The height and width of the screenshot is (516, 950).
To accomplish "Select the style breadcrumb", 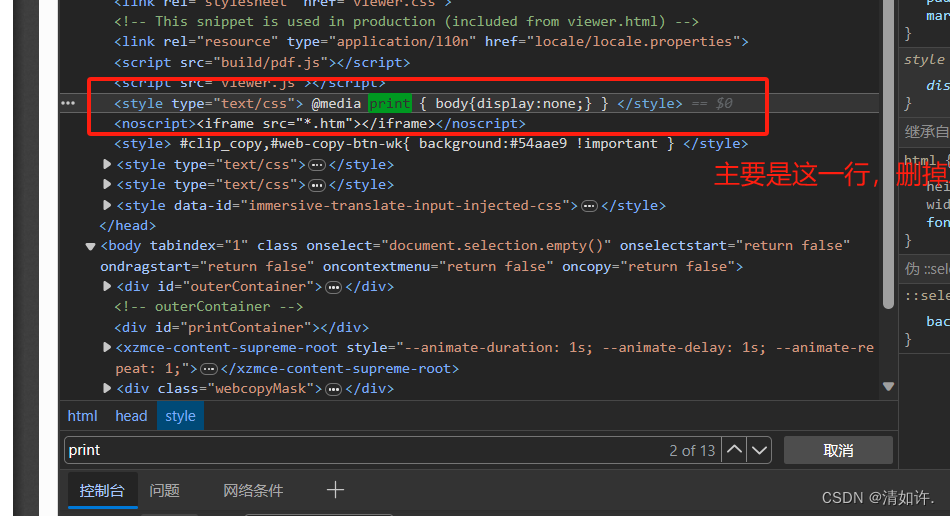I will 180,416.
